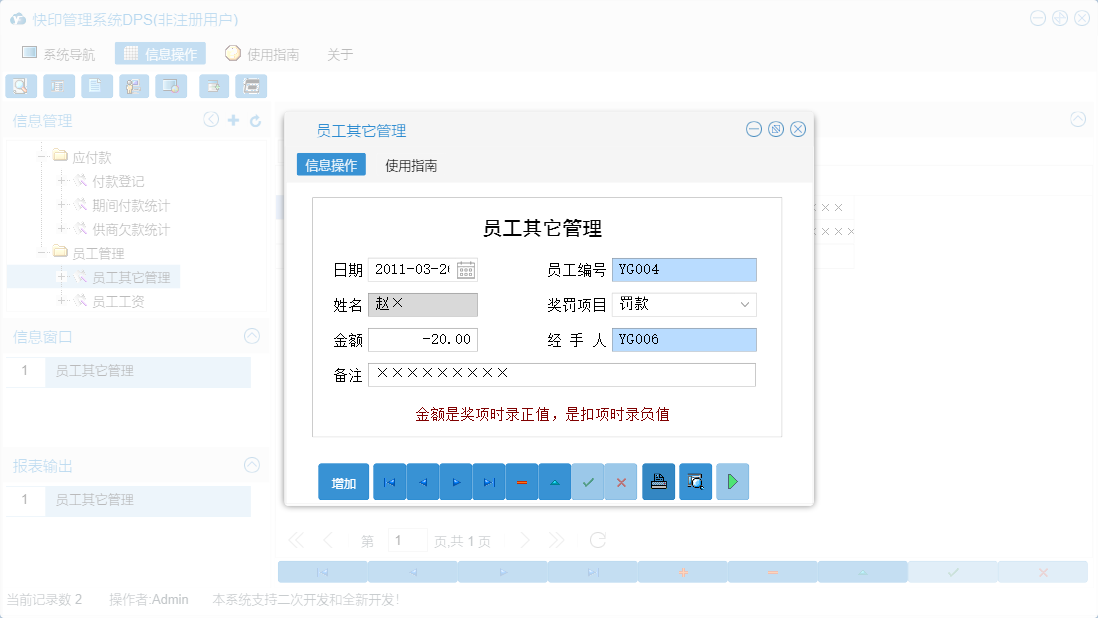This screenshot has height=618, width=1098.
Task: Open print preview in the dialog toolbar
Action: [x=695, y=481]
